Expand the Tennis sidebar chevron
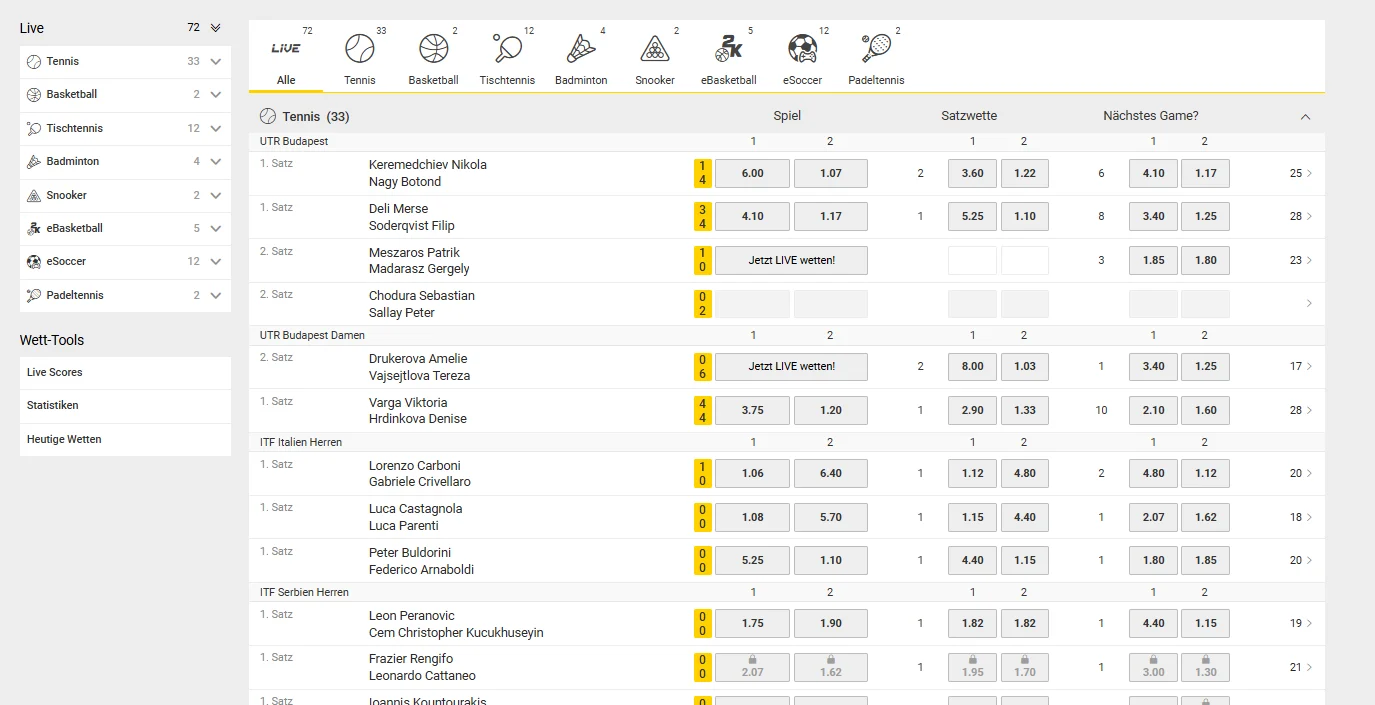This screenshot has height=705, width=1375. [216, 62]
